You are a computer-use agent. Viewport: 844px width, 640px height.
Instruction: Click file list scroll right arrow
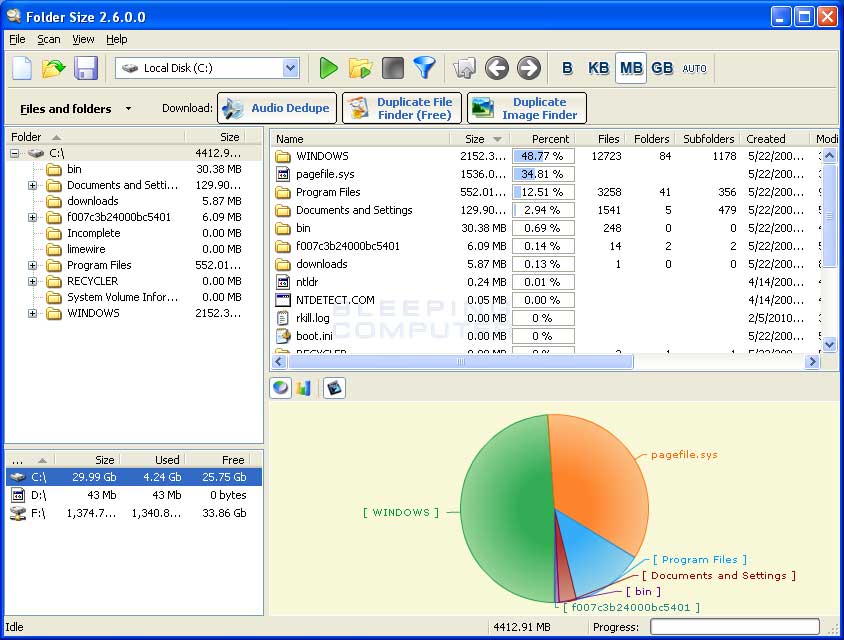812,362
